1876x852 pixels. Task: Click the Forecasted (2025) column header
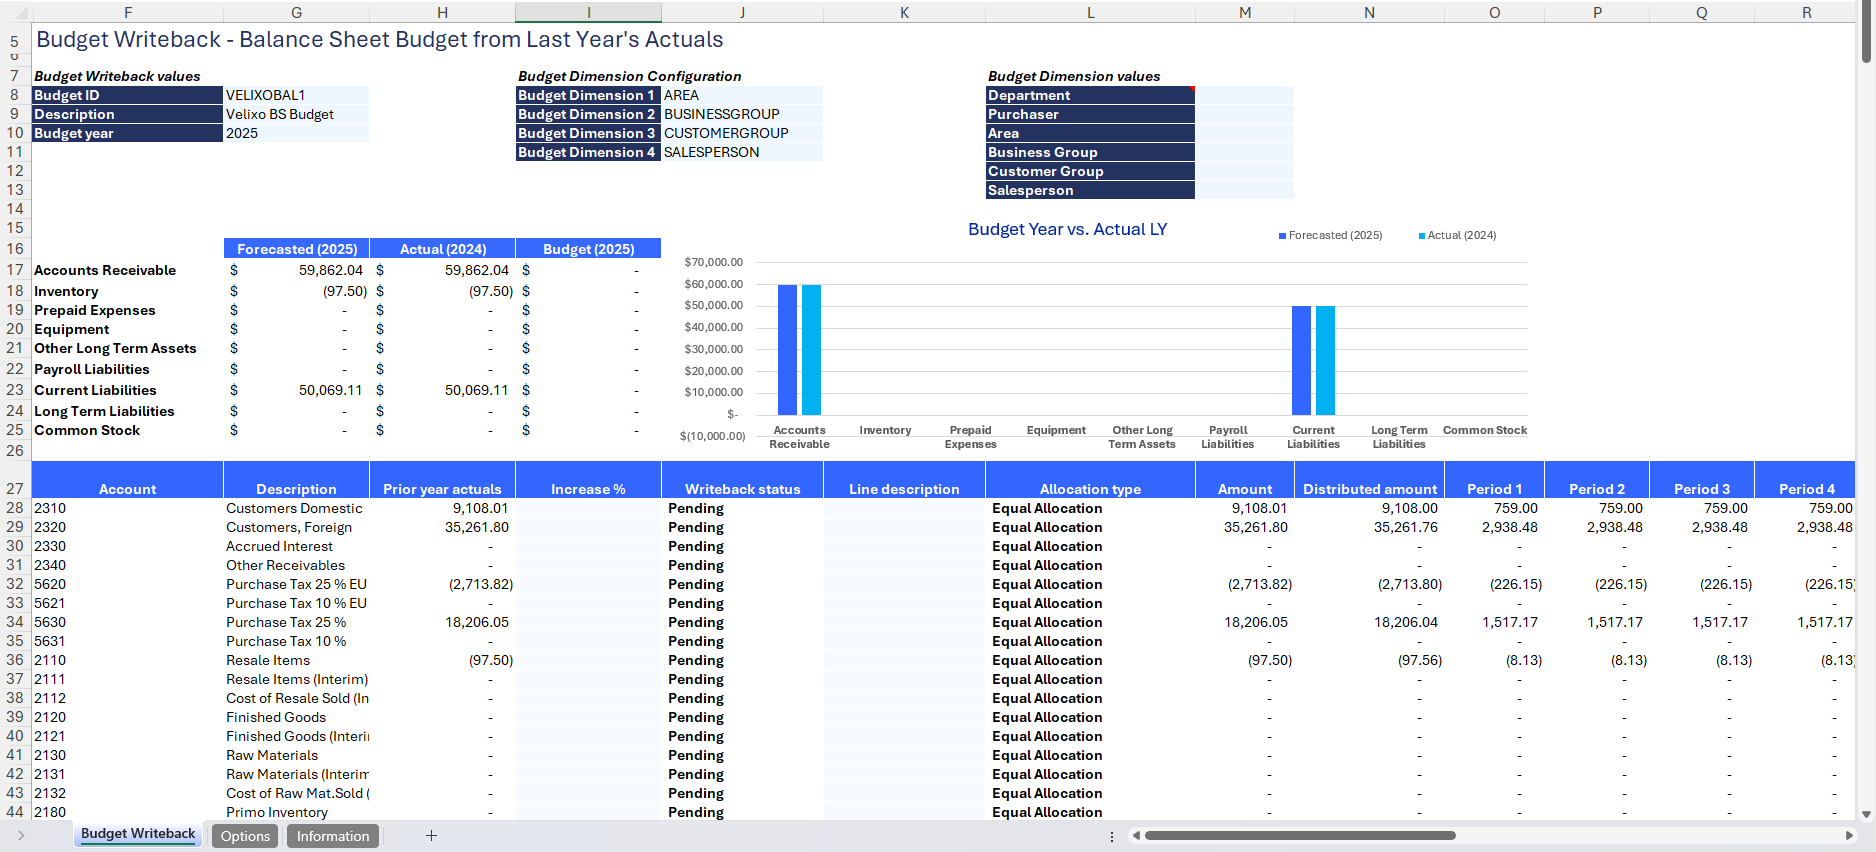(296, 249)
